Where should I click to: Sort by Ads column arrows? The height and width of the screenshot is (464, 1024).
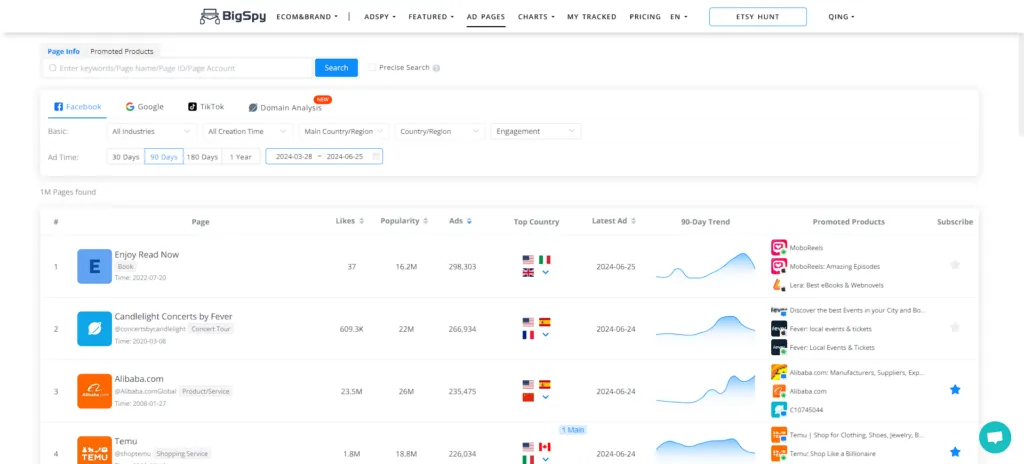[469, 222]
